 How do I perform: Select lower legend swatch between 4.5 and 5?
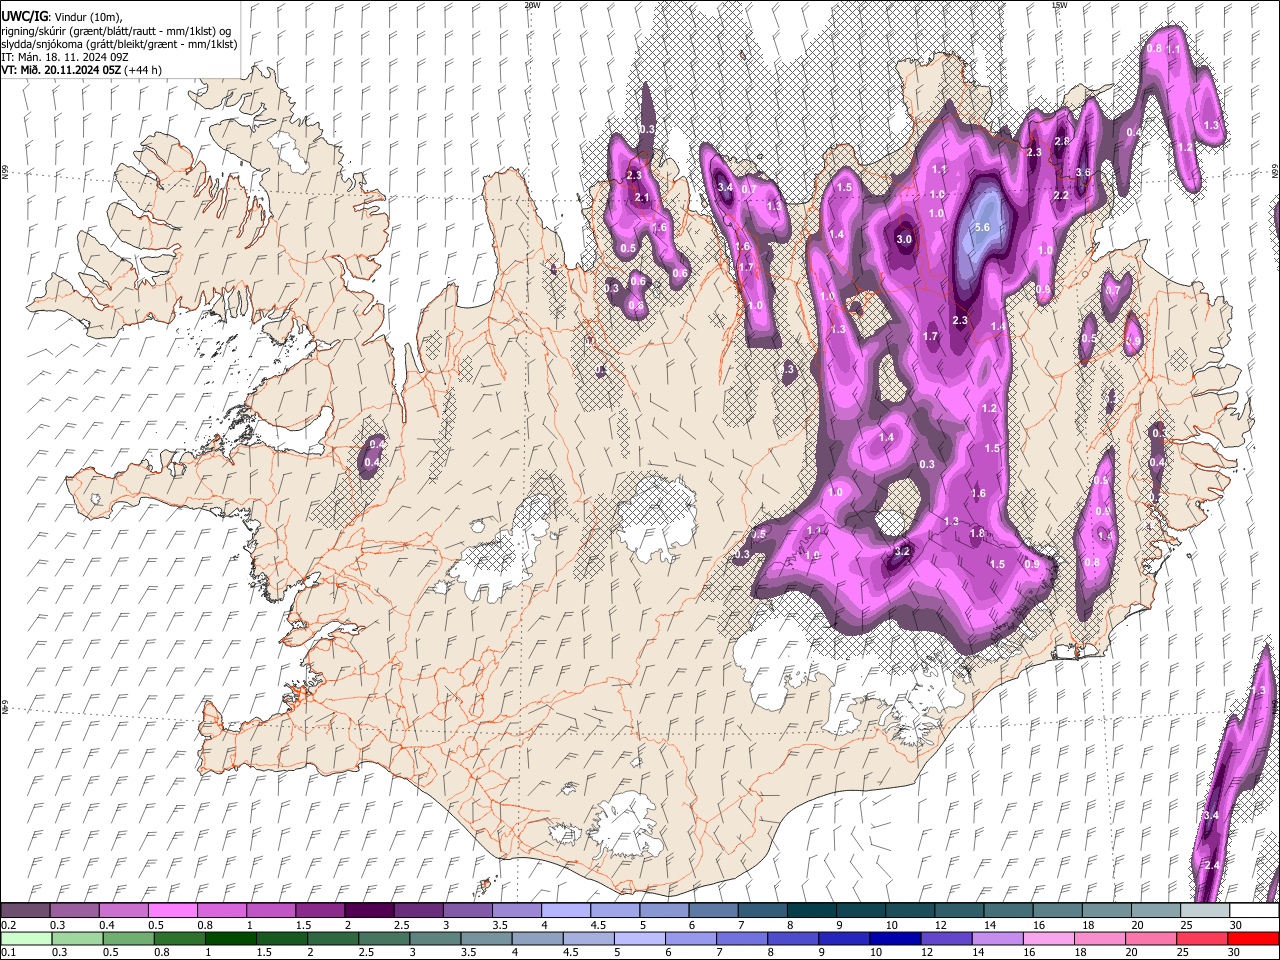(587, 938)
